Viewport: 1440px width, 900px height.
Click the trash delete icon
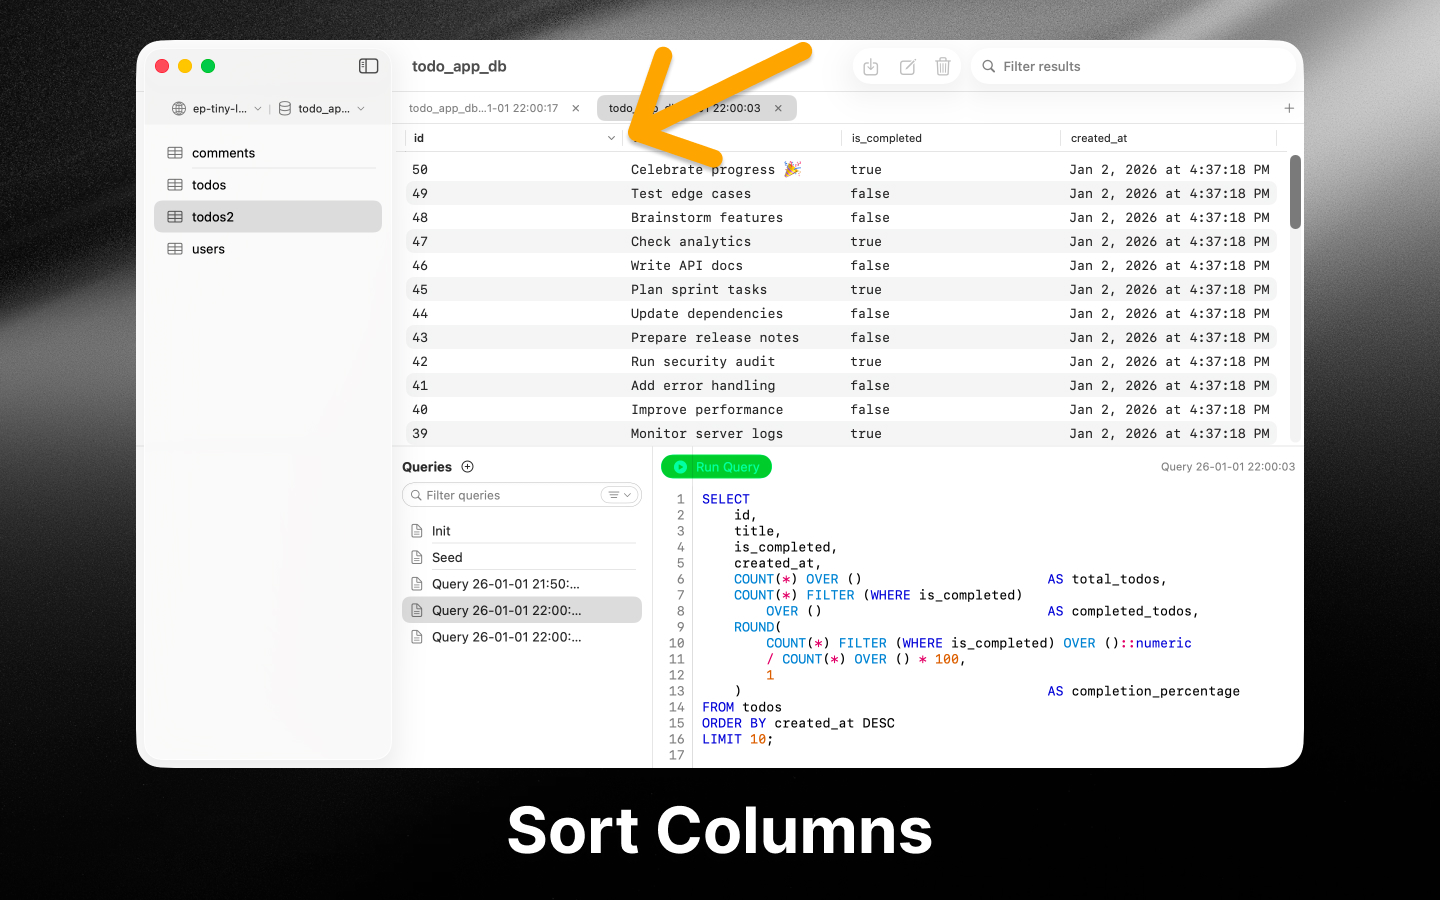point(942,67)
